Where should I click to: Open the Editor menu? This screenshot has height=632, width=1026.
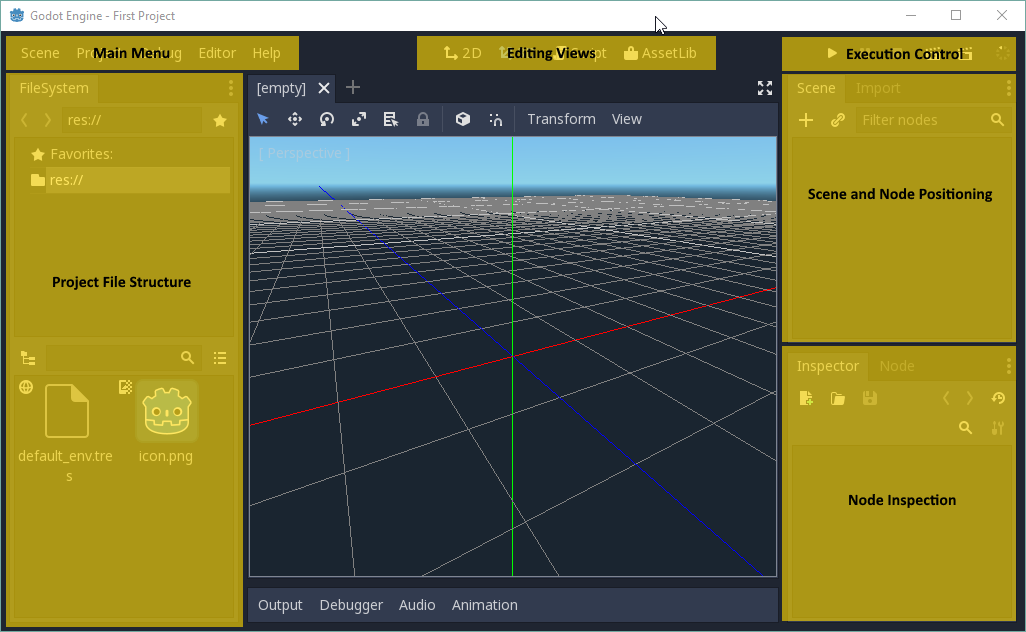(x=217, y=53)
